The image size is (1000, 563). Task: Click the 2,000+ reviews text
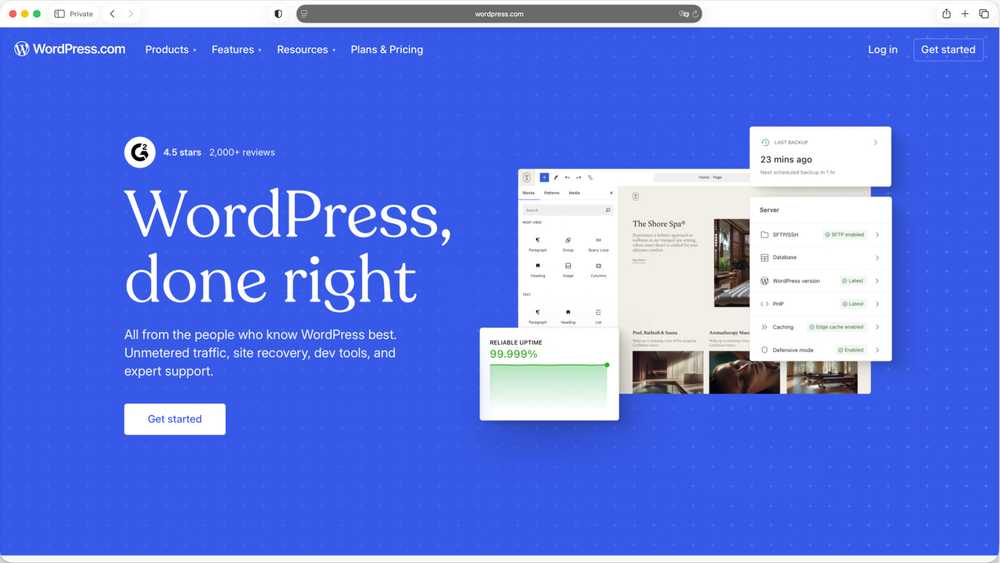(x=242, y=152)
